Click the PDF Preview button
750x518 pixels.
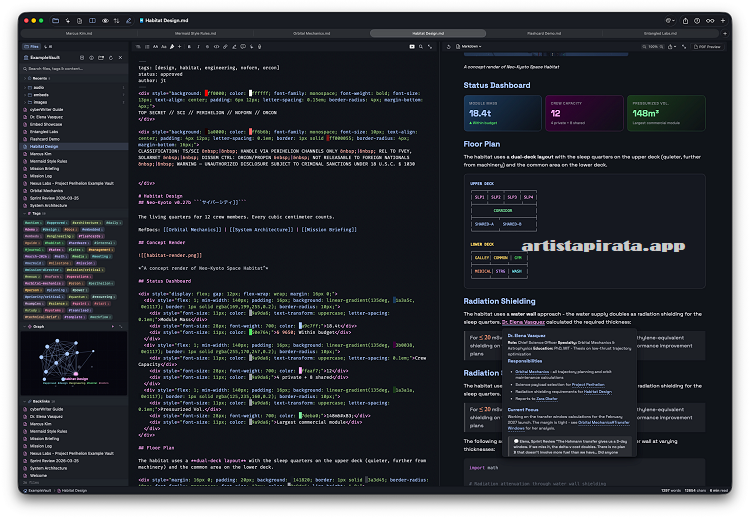click(707, 46)
